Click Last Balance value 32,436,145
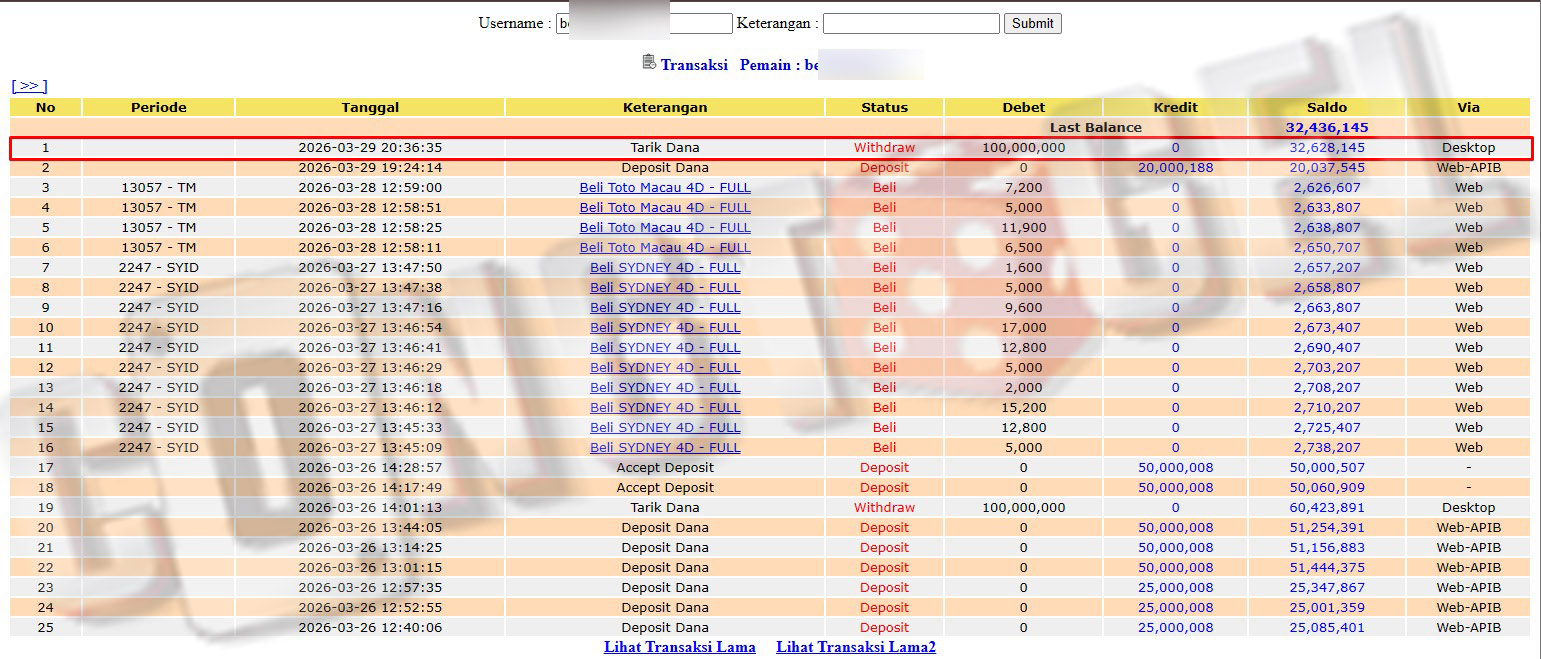Image resolution: width=1541 pixels, height=659 pixels. pos(1327,127)
